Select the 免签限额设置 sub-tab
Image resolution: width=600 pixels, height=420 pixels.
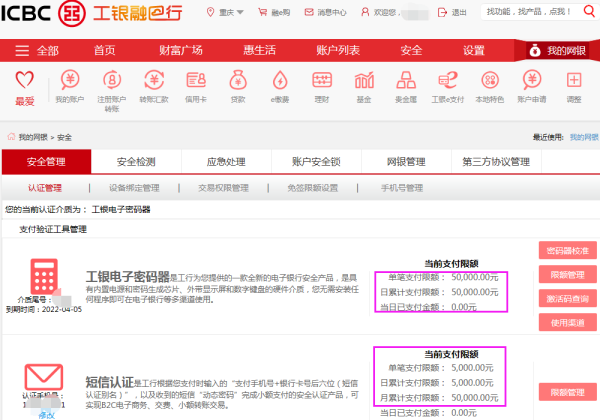pyautogui.click(x=313, y=188)
